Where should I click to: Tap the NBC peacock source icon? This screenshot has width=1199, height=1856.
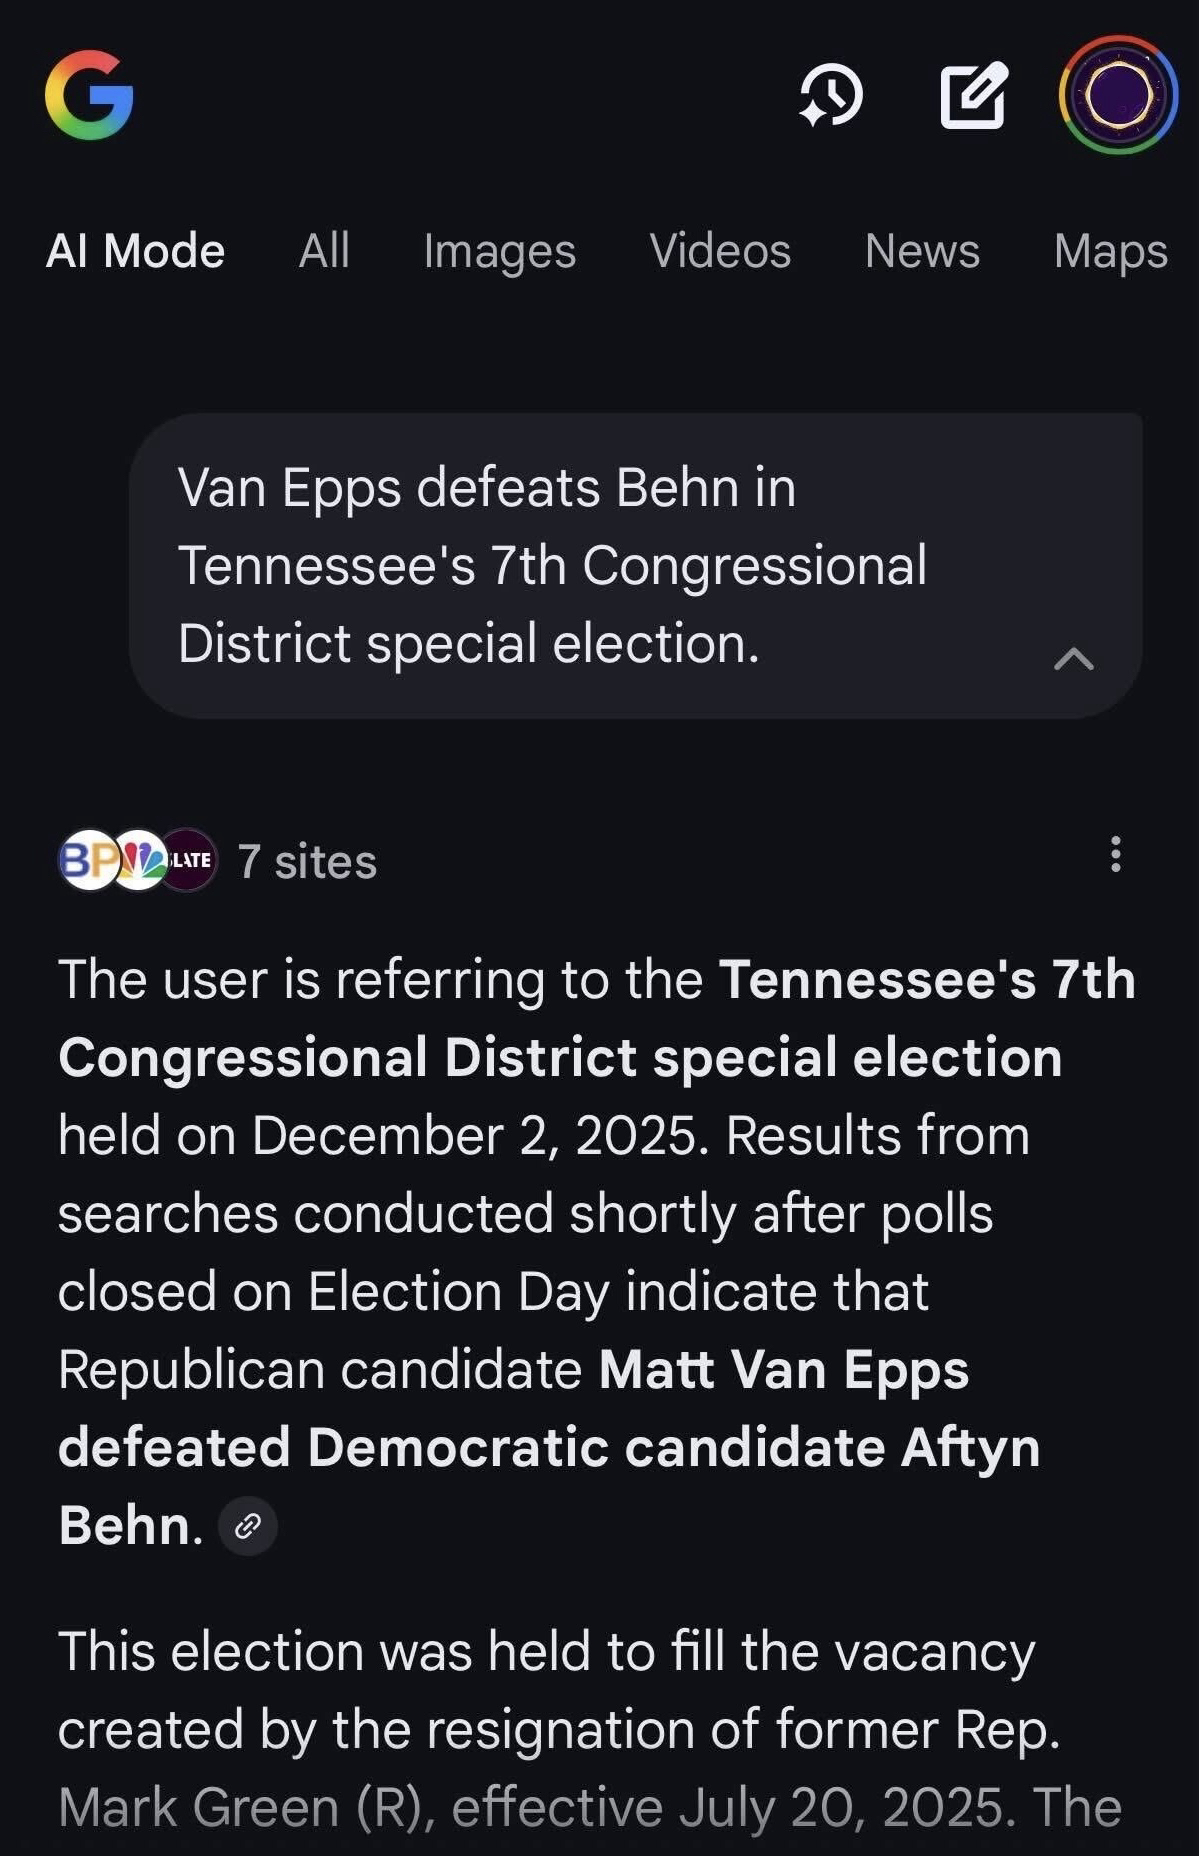[x=139, y=860]
